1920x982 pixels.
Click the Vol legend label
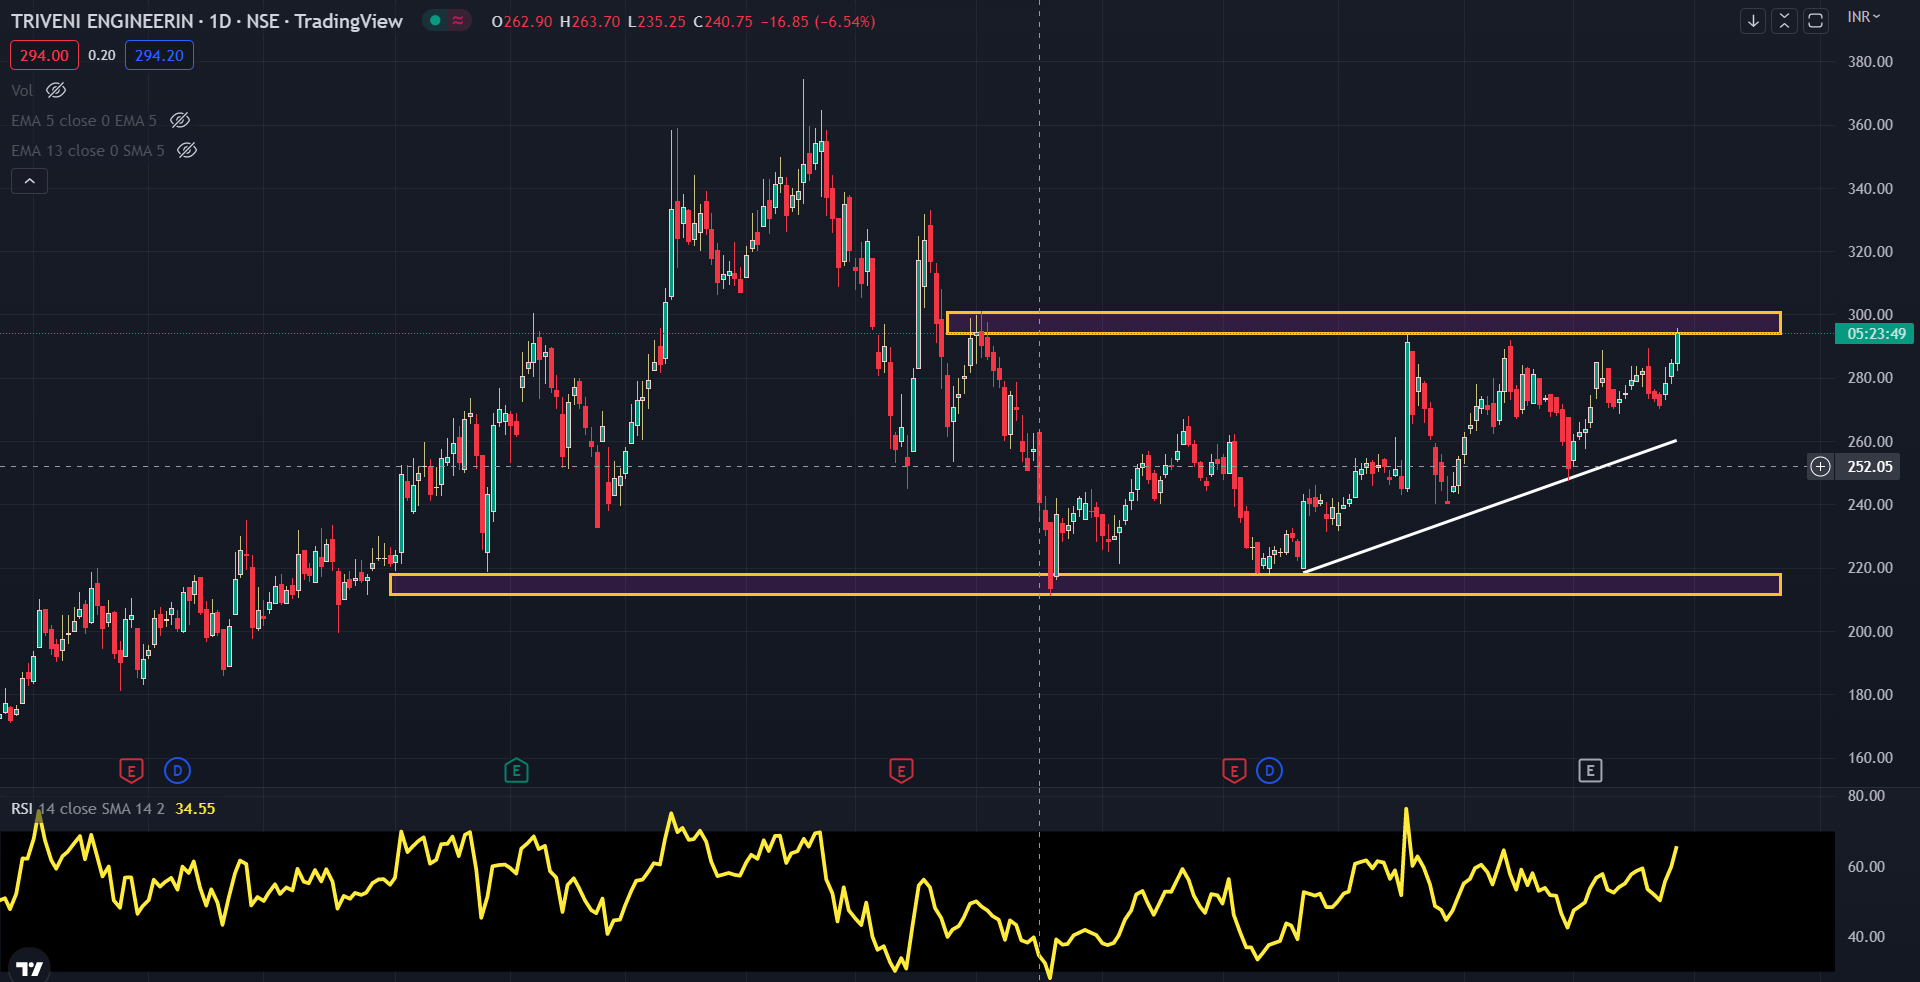[x=22, y=90]
